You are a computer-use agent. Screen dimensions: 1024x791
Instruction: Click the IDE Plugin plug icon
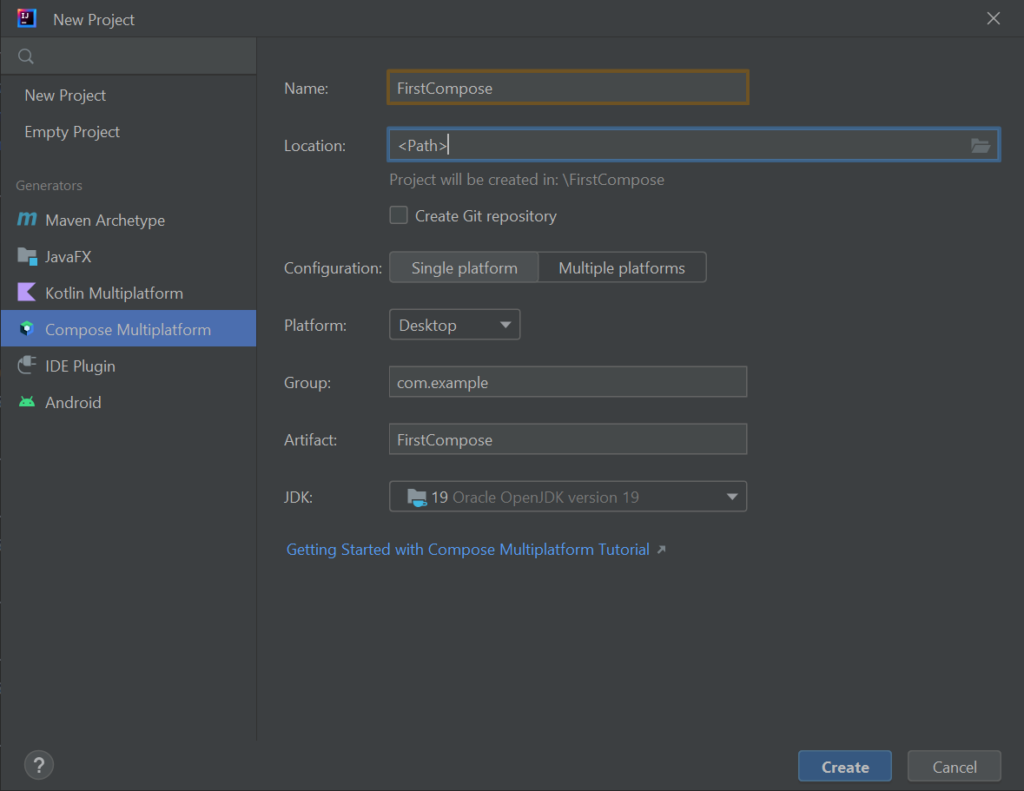point(27,365)
